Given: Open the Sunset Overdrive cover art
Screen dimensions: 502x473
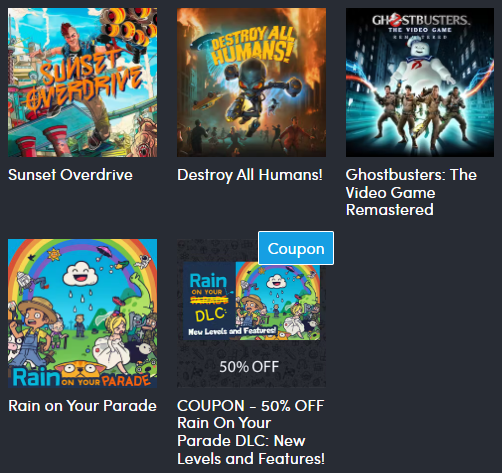Looking at the screenshot, I should tap(82, 82).
